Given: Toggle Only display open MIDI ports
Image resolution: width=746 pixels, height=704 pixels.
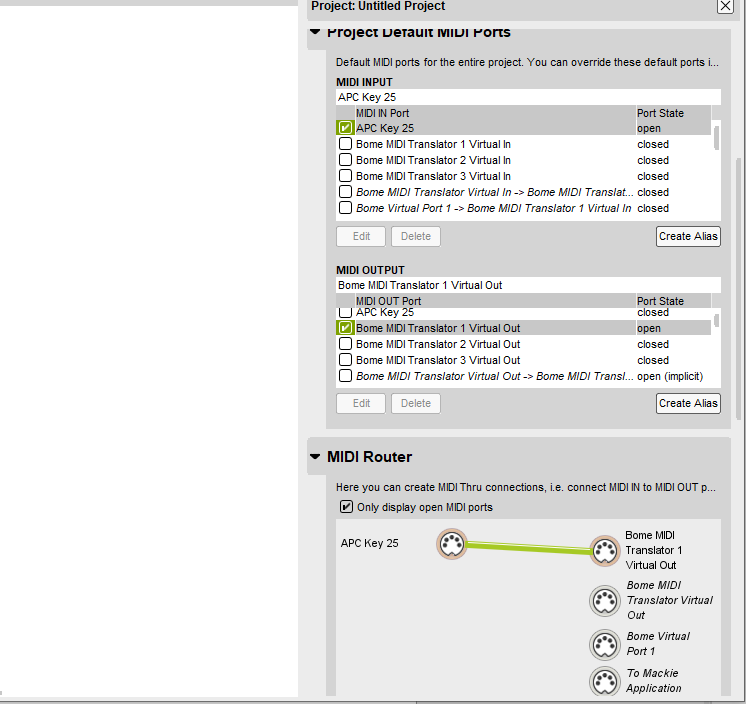Looking at the screenshot, I should click(x=346, y=507).
